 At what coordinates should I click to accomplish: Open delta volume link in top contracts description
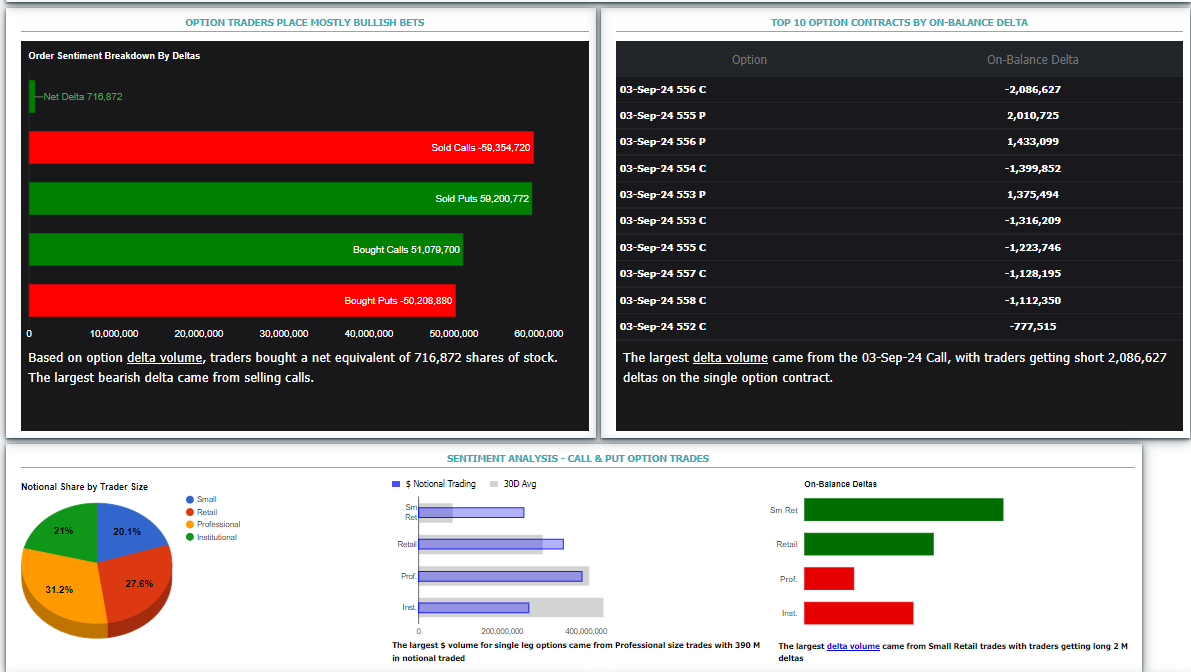(x=730, y=358)
